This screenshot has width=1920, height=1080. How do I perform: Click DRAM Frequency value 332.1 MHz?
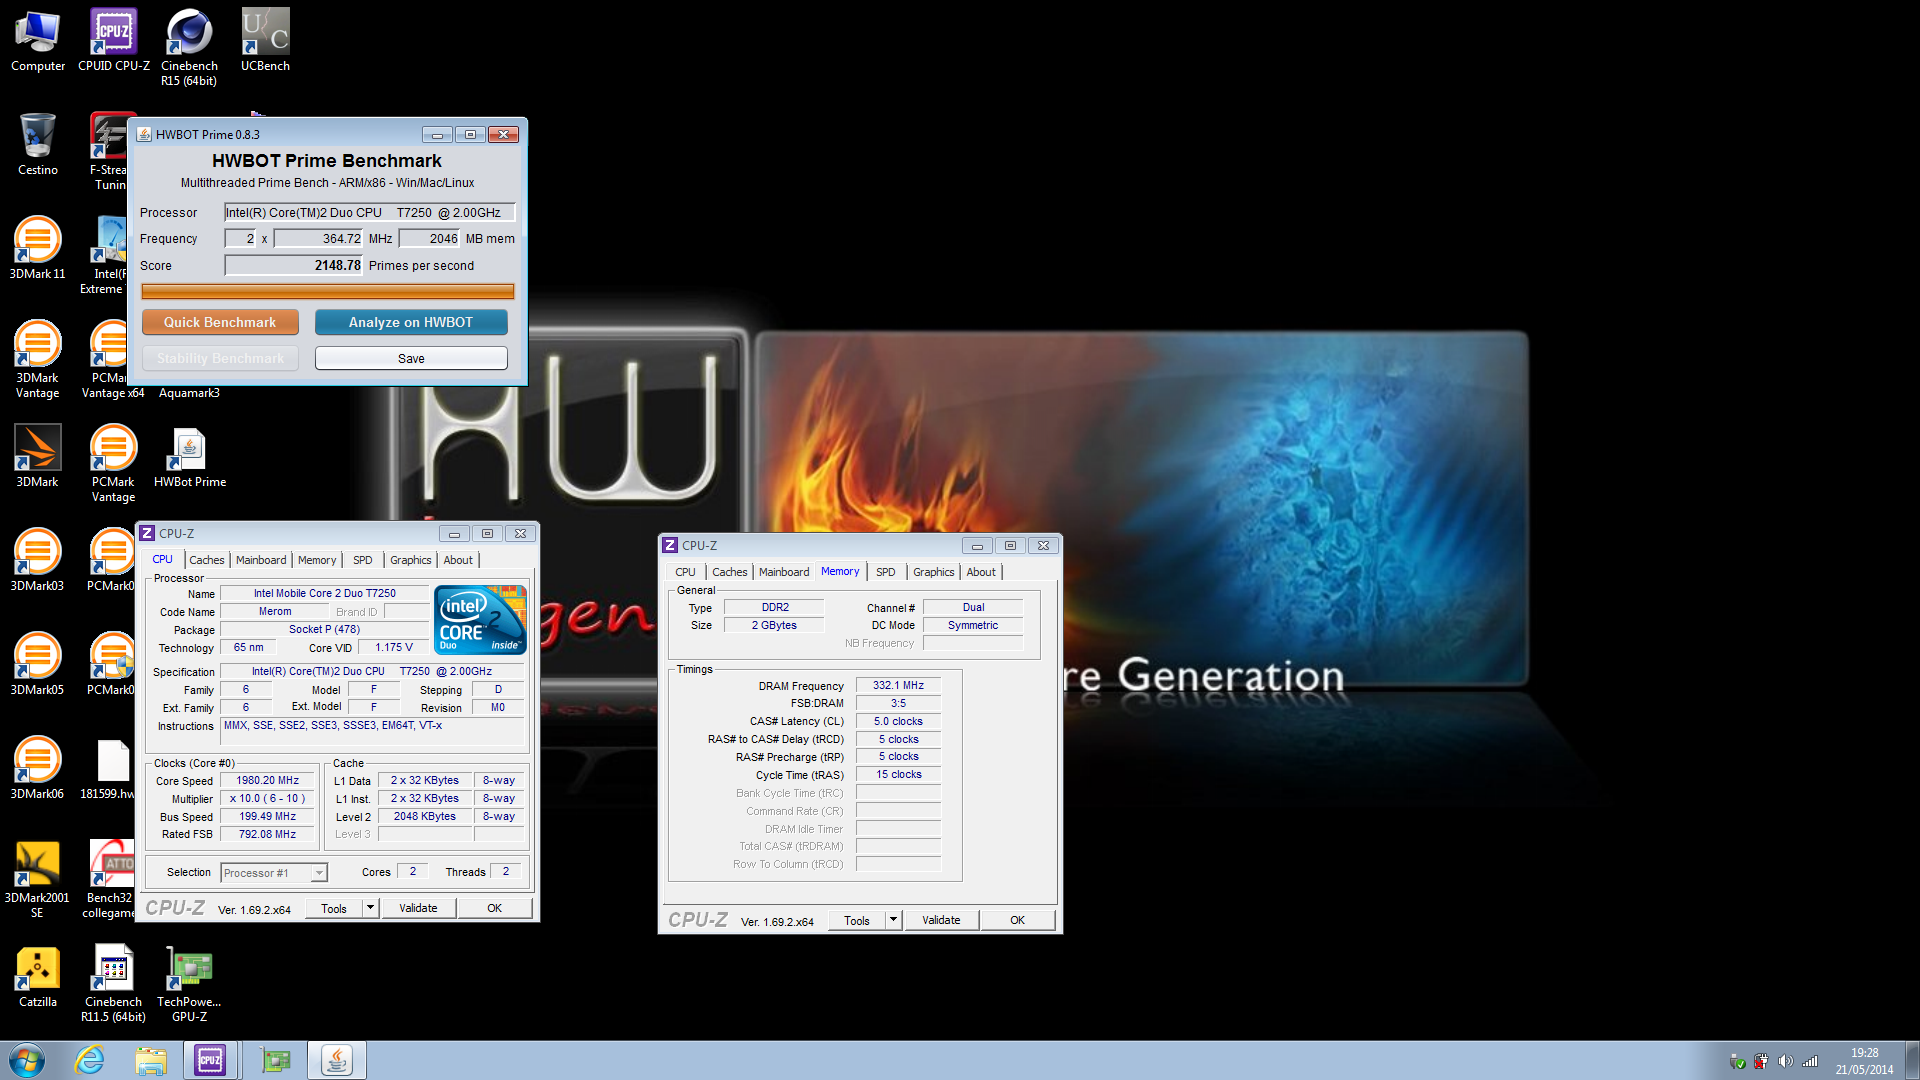pos(898,686)
